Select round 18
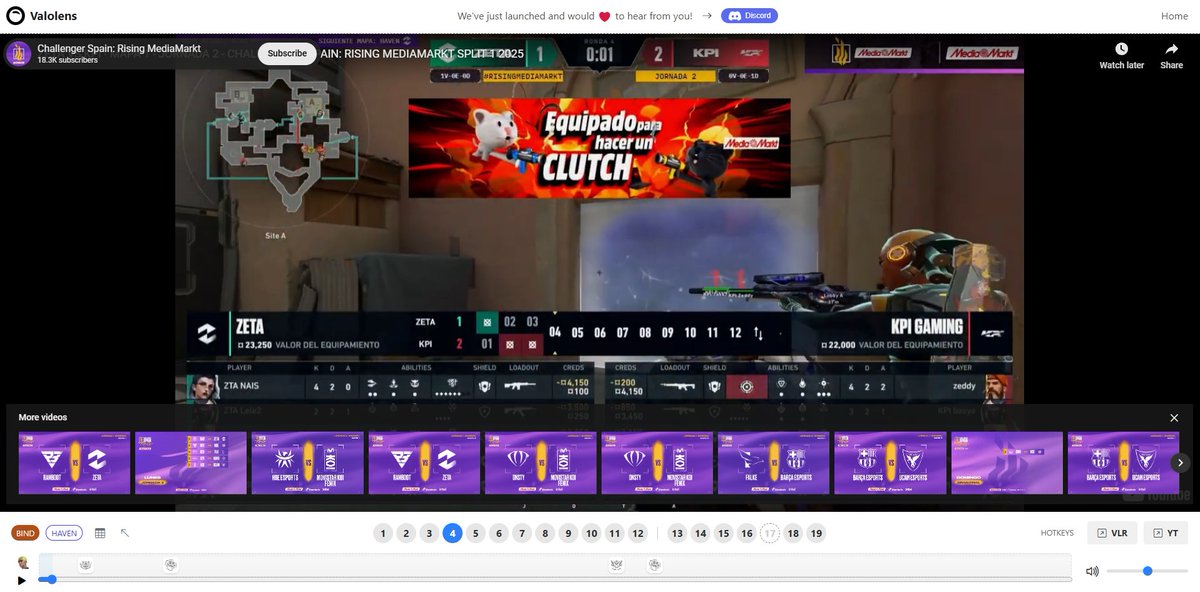1200x592 pixels. click(x=793, y=533)
